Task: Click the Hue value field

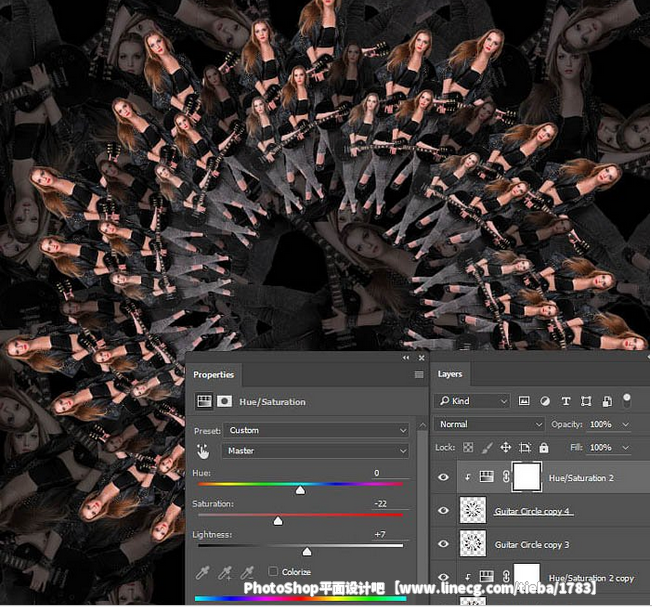Action: (x=388, y=473)
